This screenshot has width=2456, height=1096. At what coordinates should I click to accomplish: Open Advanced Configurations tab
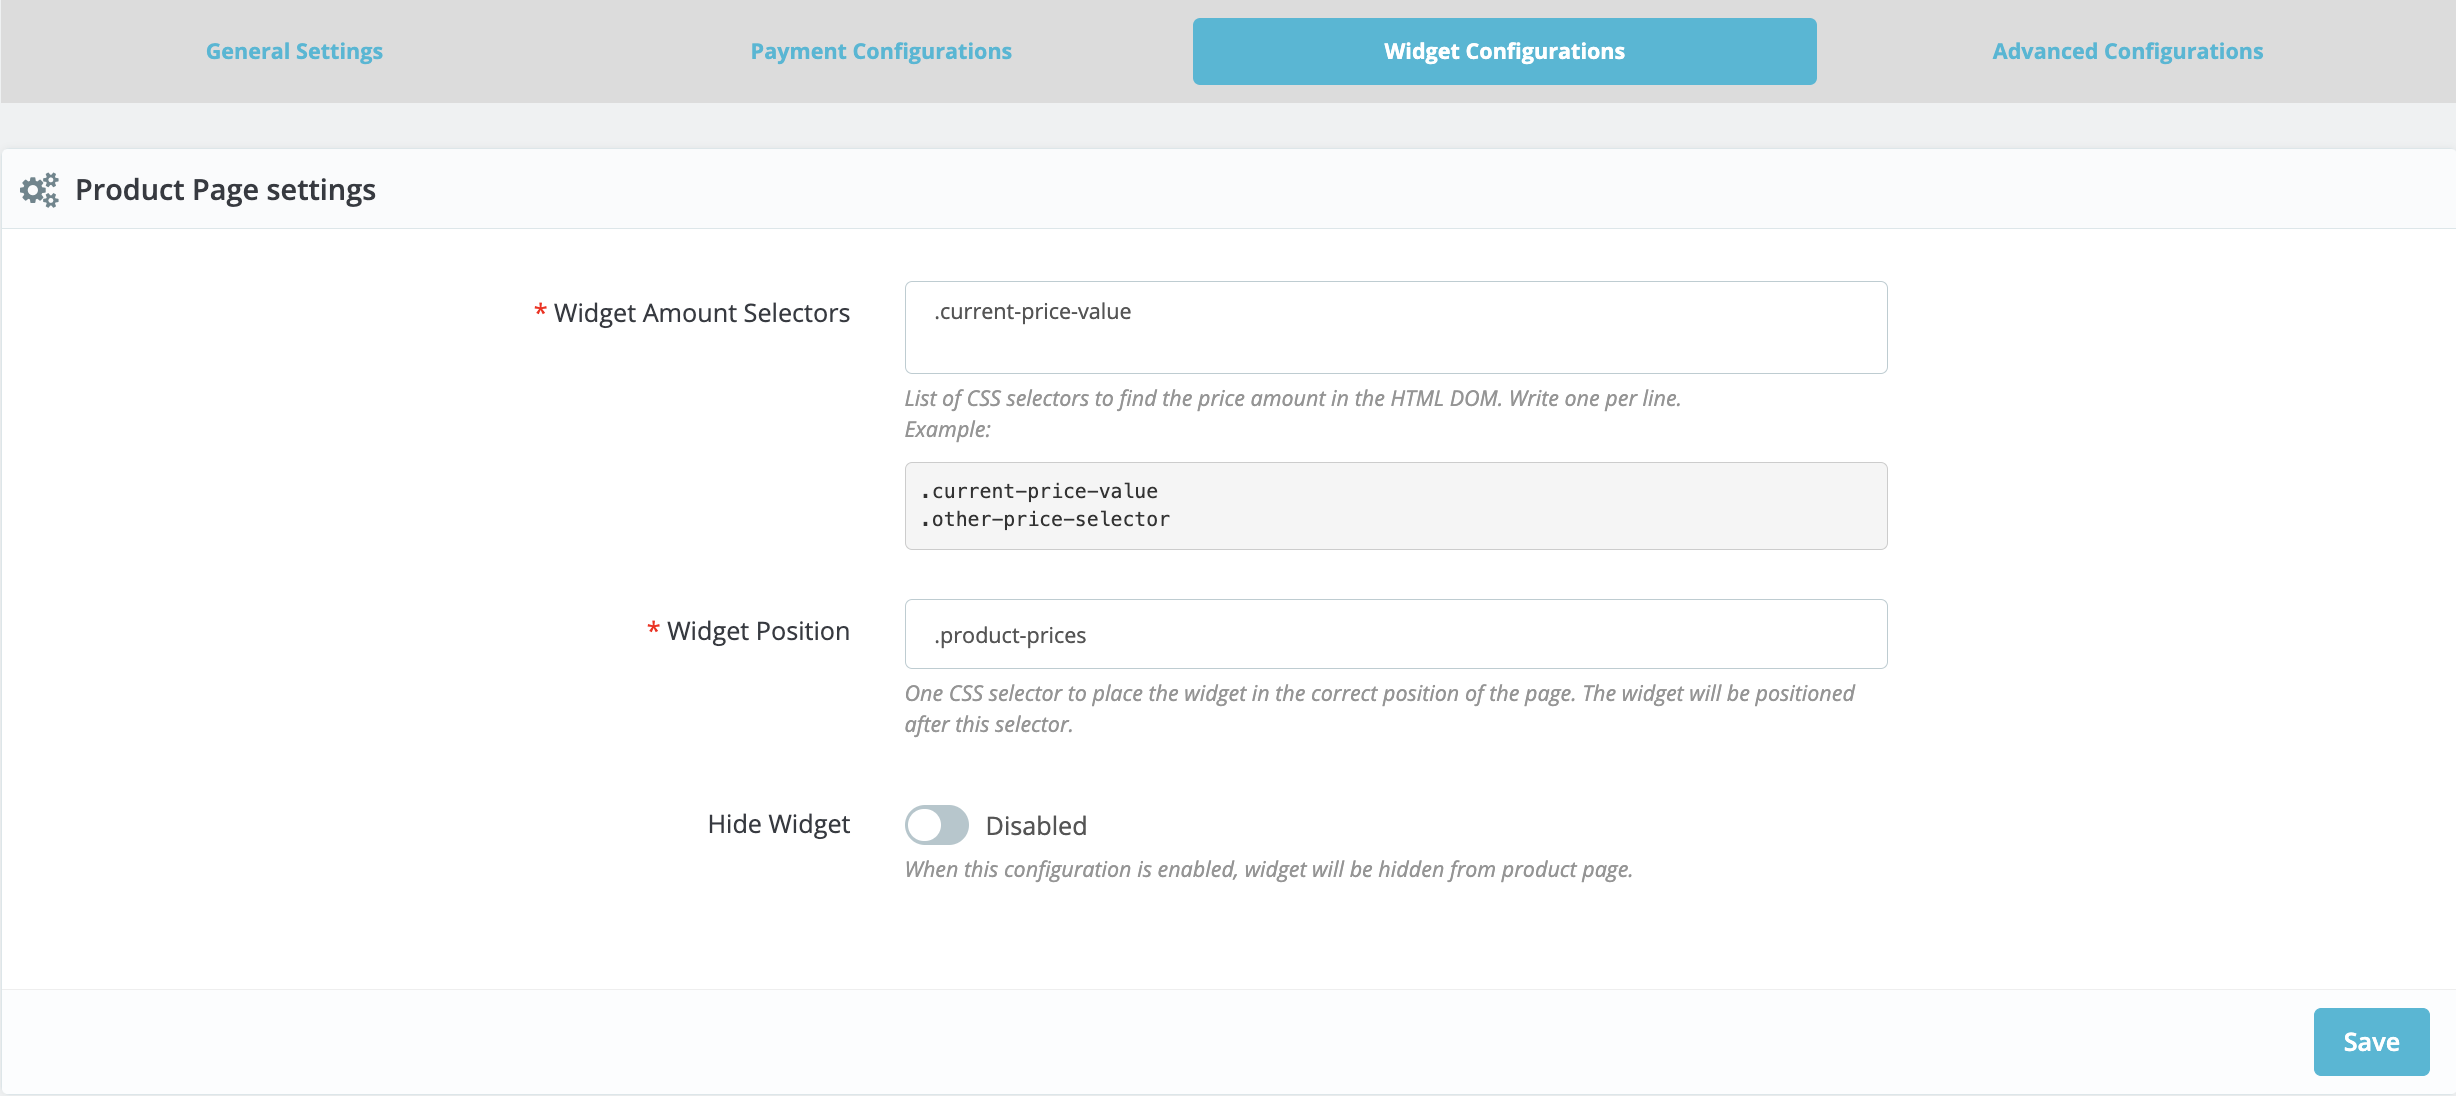2126,50
